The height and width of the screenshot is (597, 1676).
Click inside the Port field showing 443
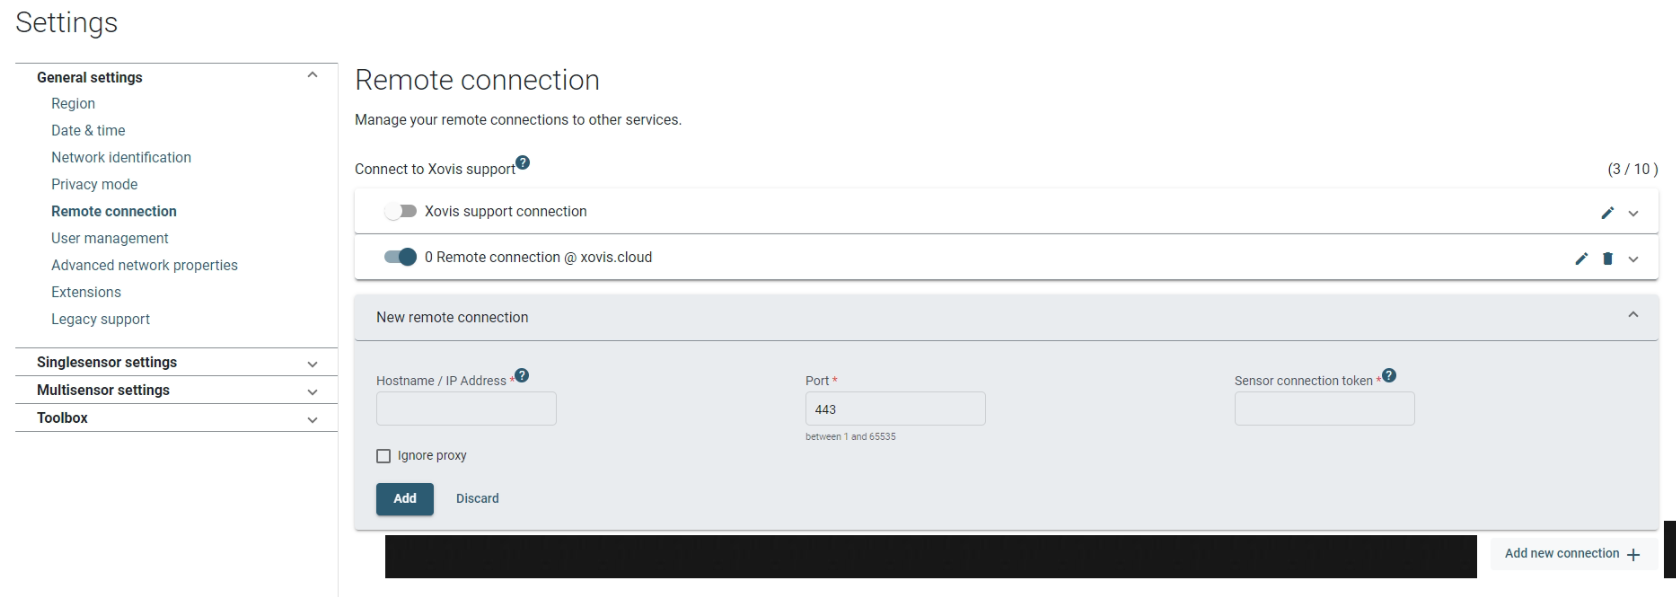click(x=895, y=409)
